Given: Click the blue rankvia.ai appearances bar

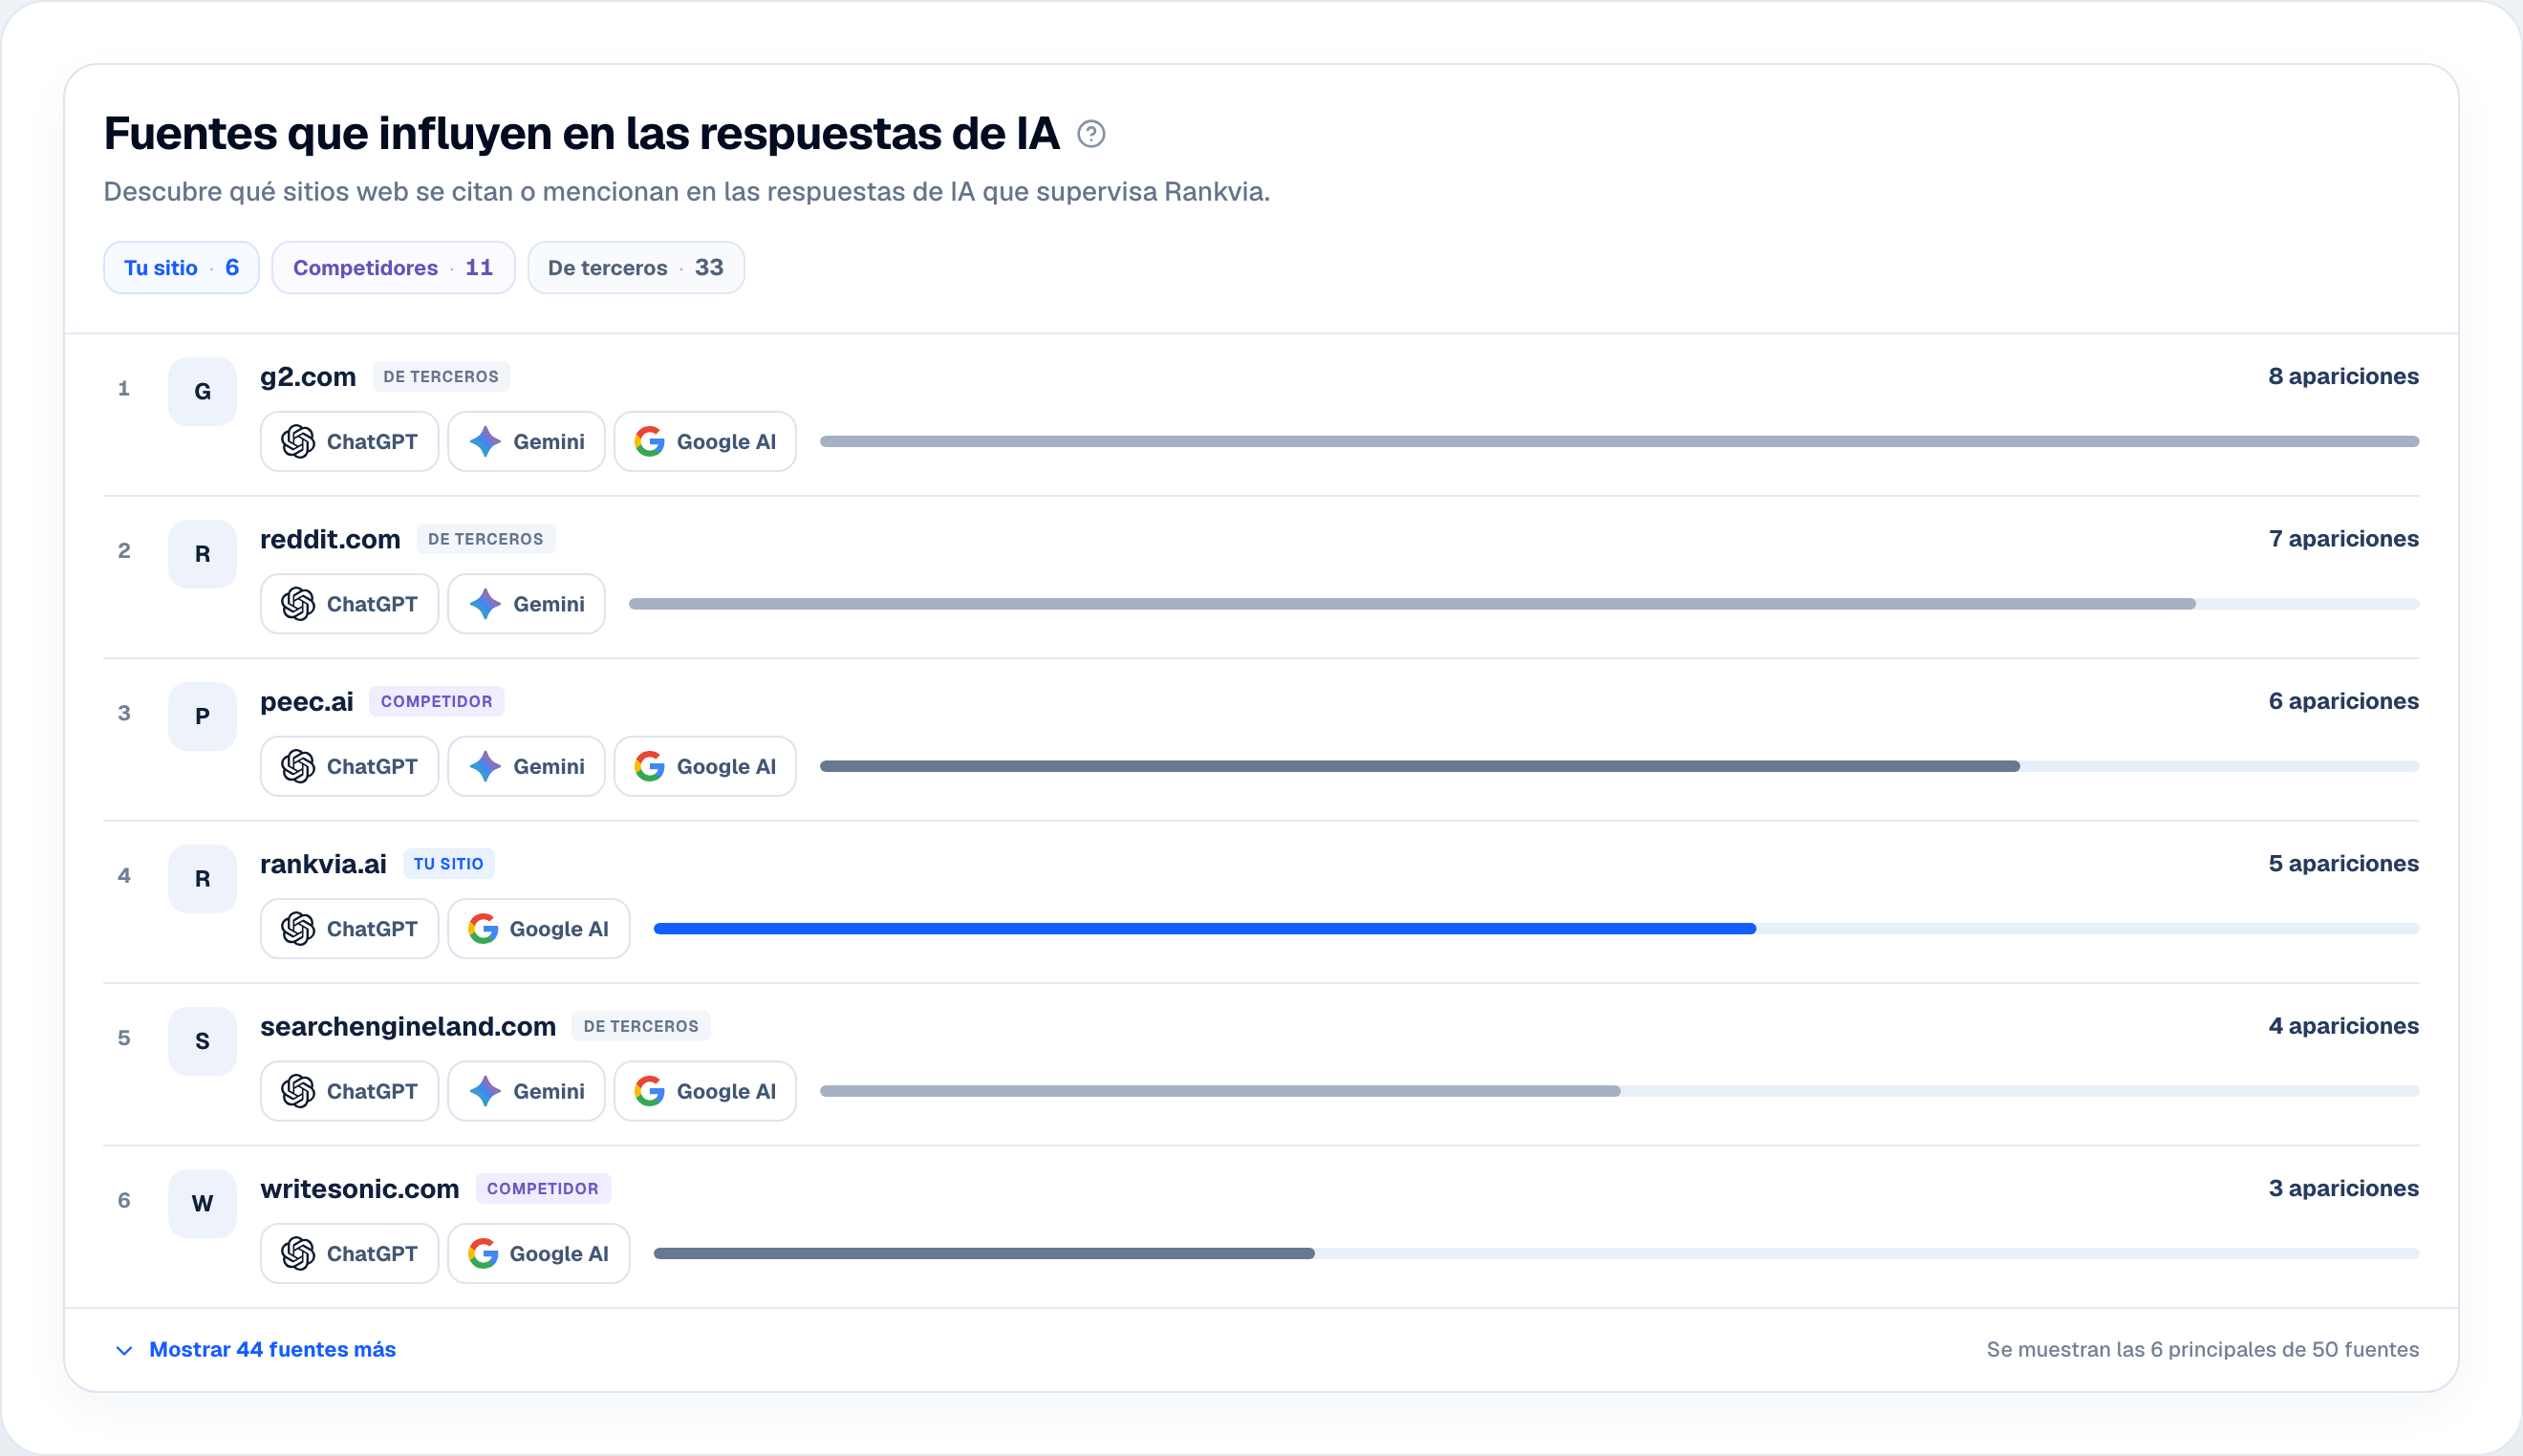Looking at the screenshot, I should [1204, 929].
